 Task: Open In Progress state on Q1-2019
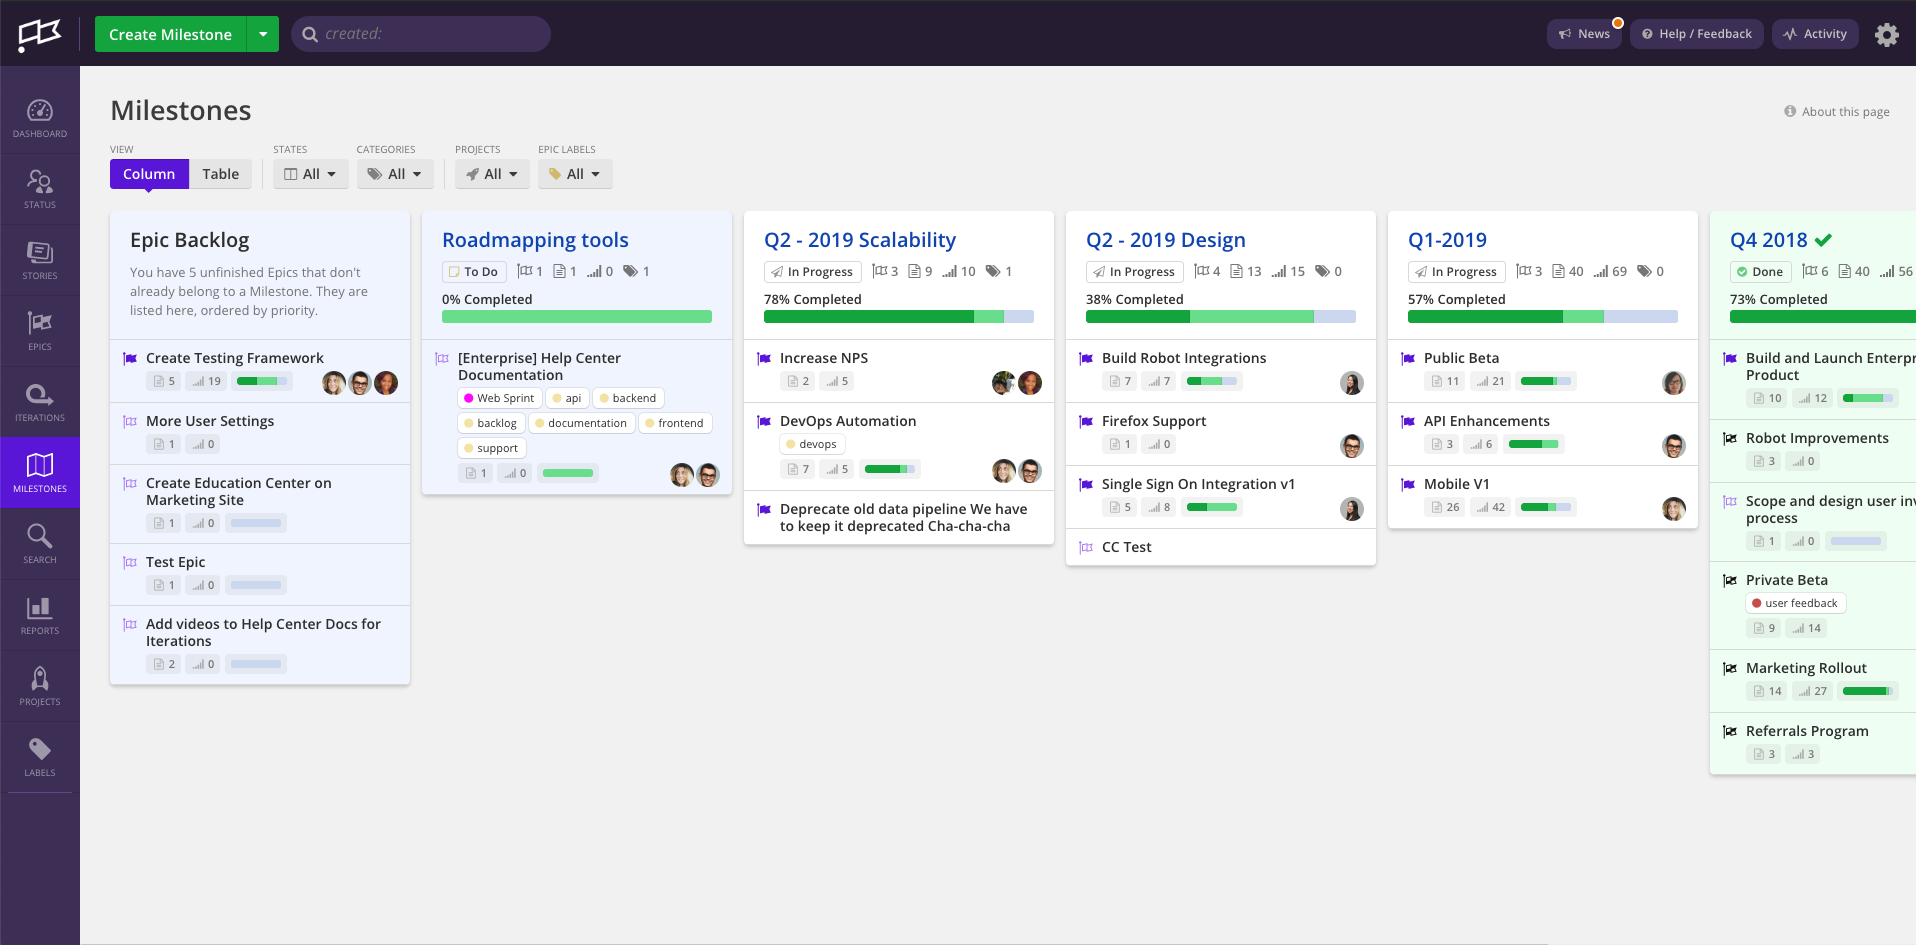(1456, 272)
